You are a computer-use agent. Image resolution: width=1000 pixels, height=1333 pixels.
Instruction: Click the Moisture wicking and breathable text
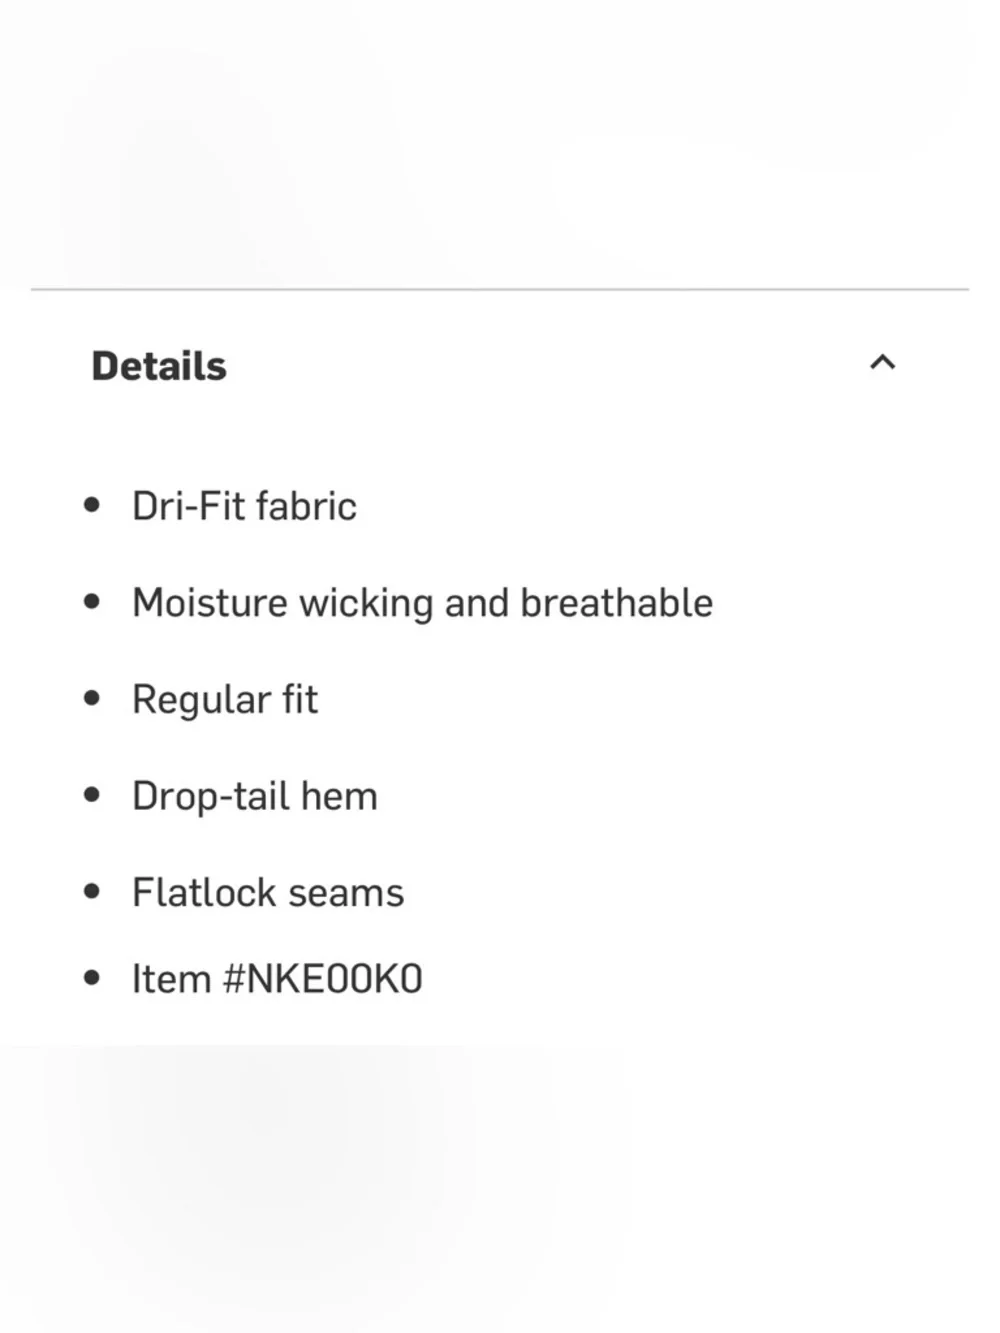(422, 603)
